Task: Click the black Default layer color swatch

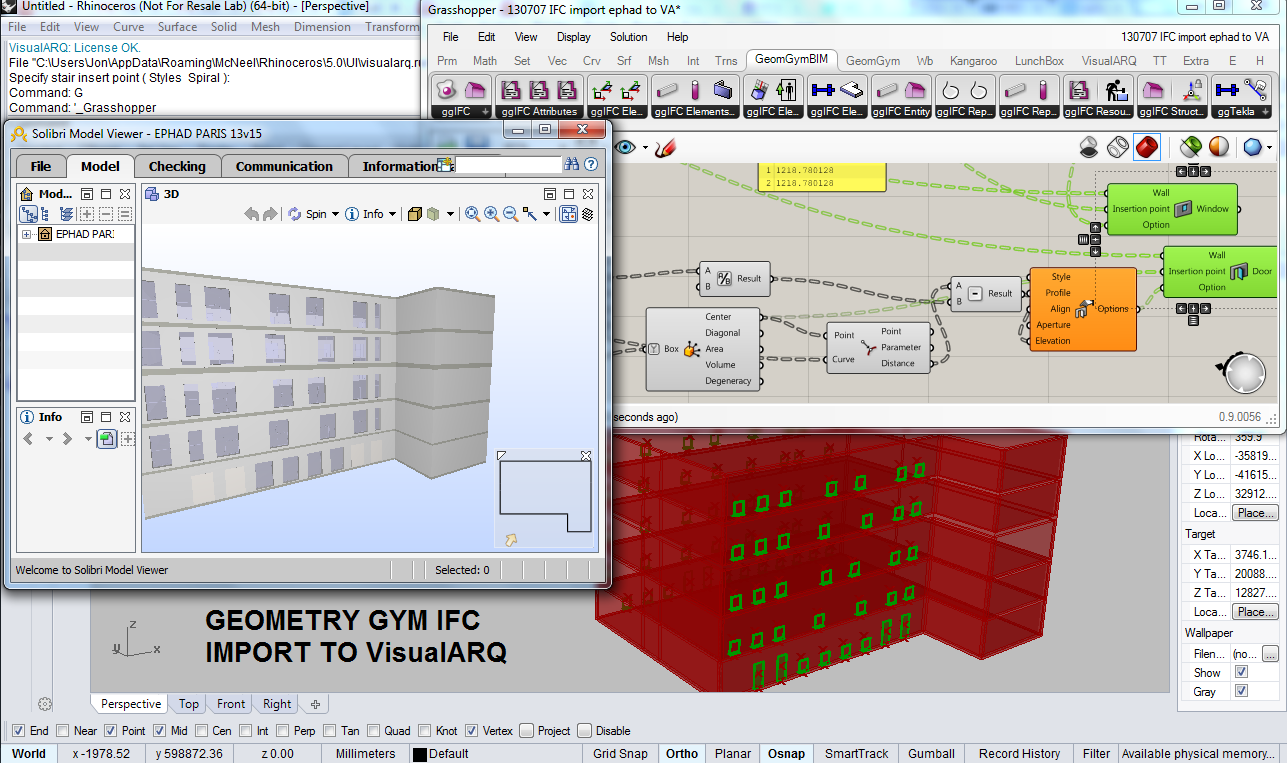Action: (420, 755)
